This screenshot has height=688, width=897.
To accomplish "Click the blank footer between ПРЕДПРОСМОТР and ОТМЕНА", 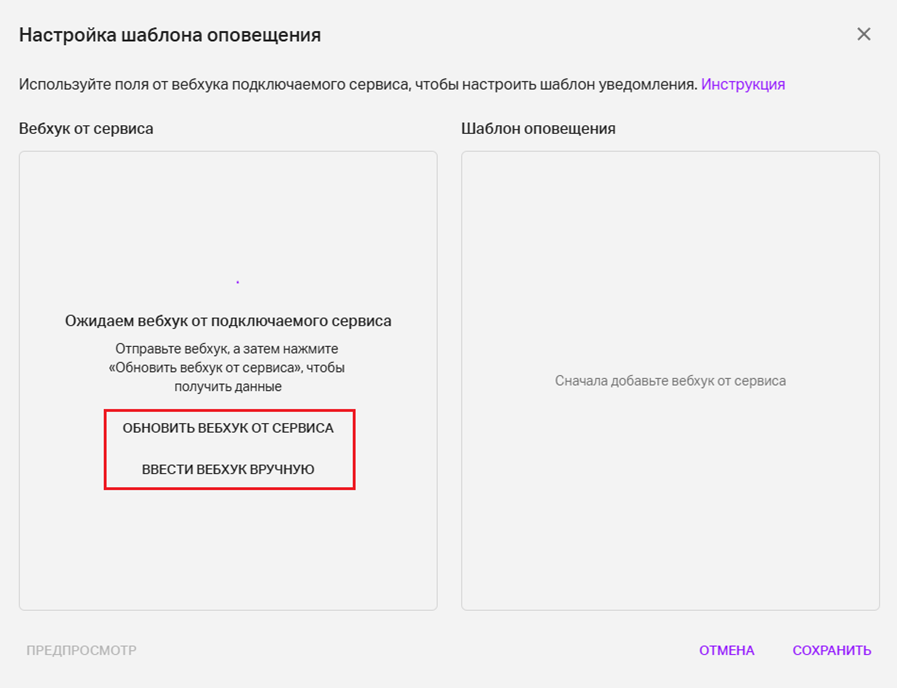I will pos(420,651).
